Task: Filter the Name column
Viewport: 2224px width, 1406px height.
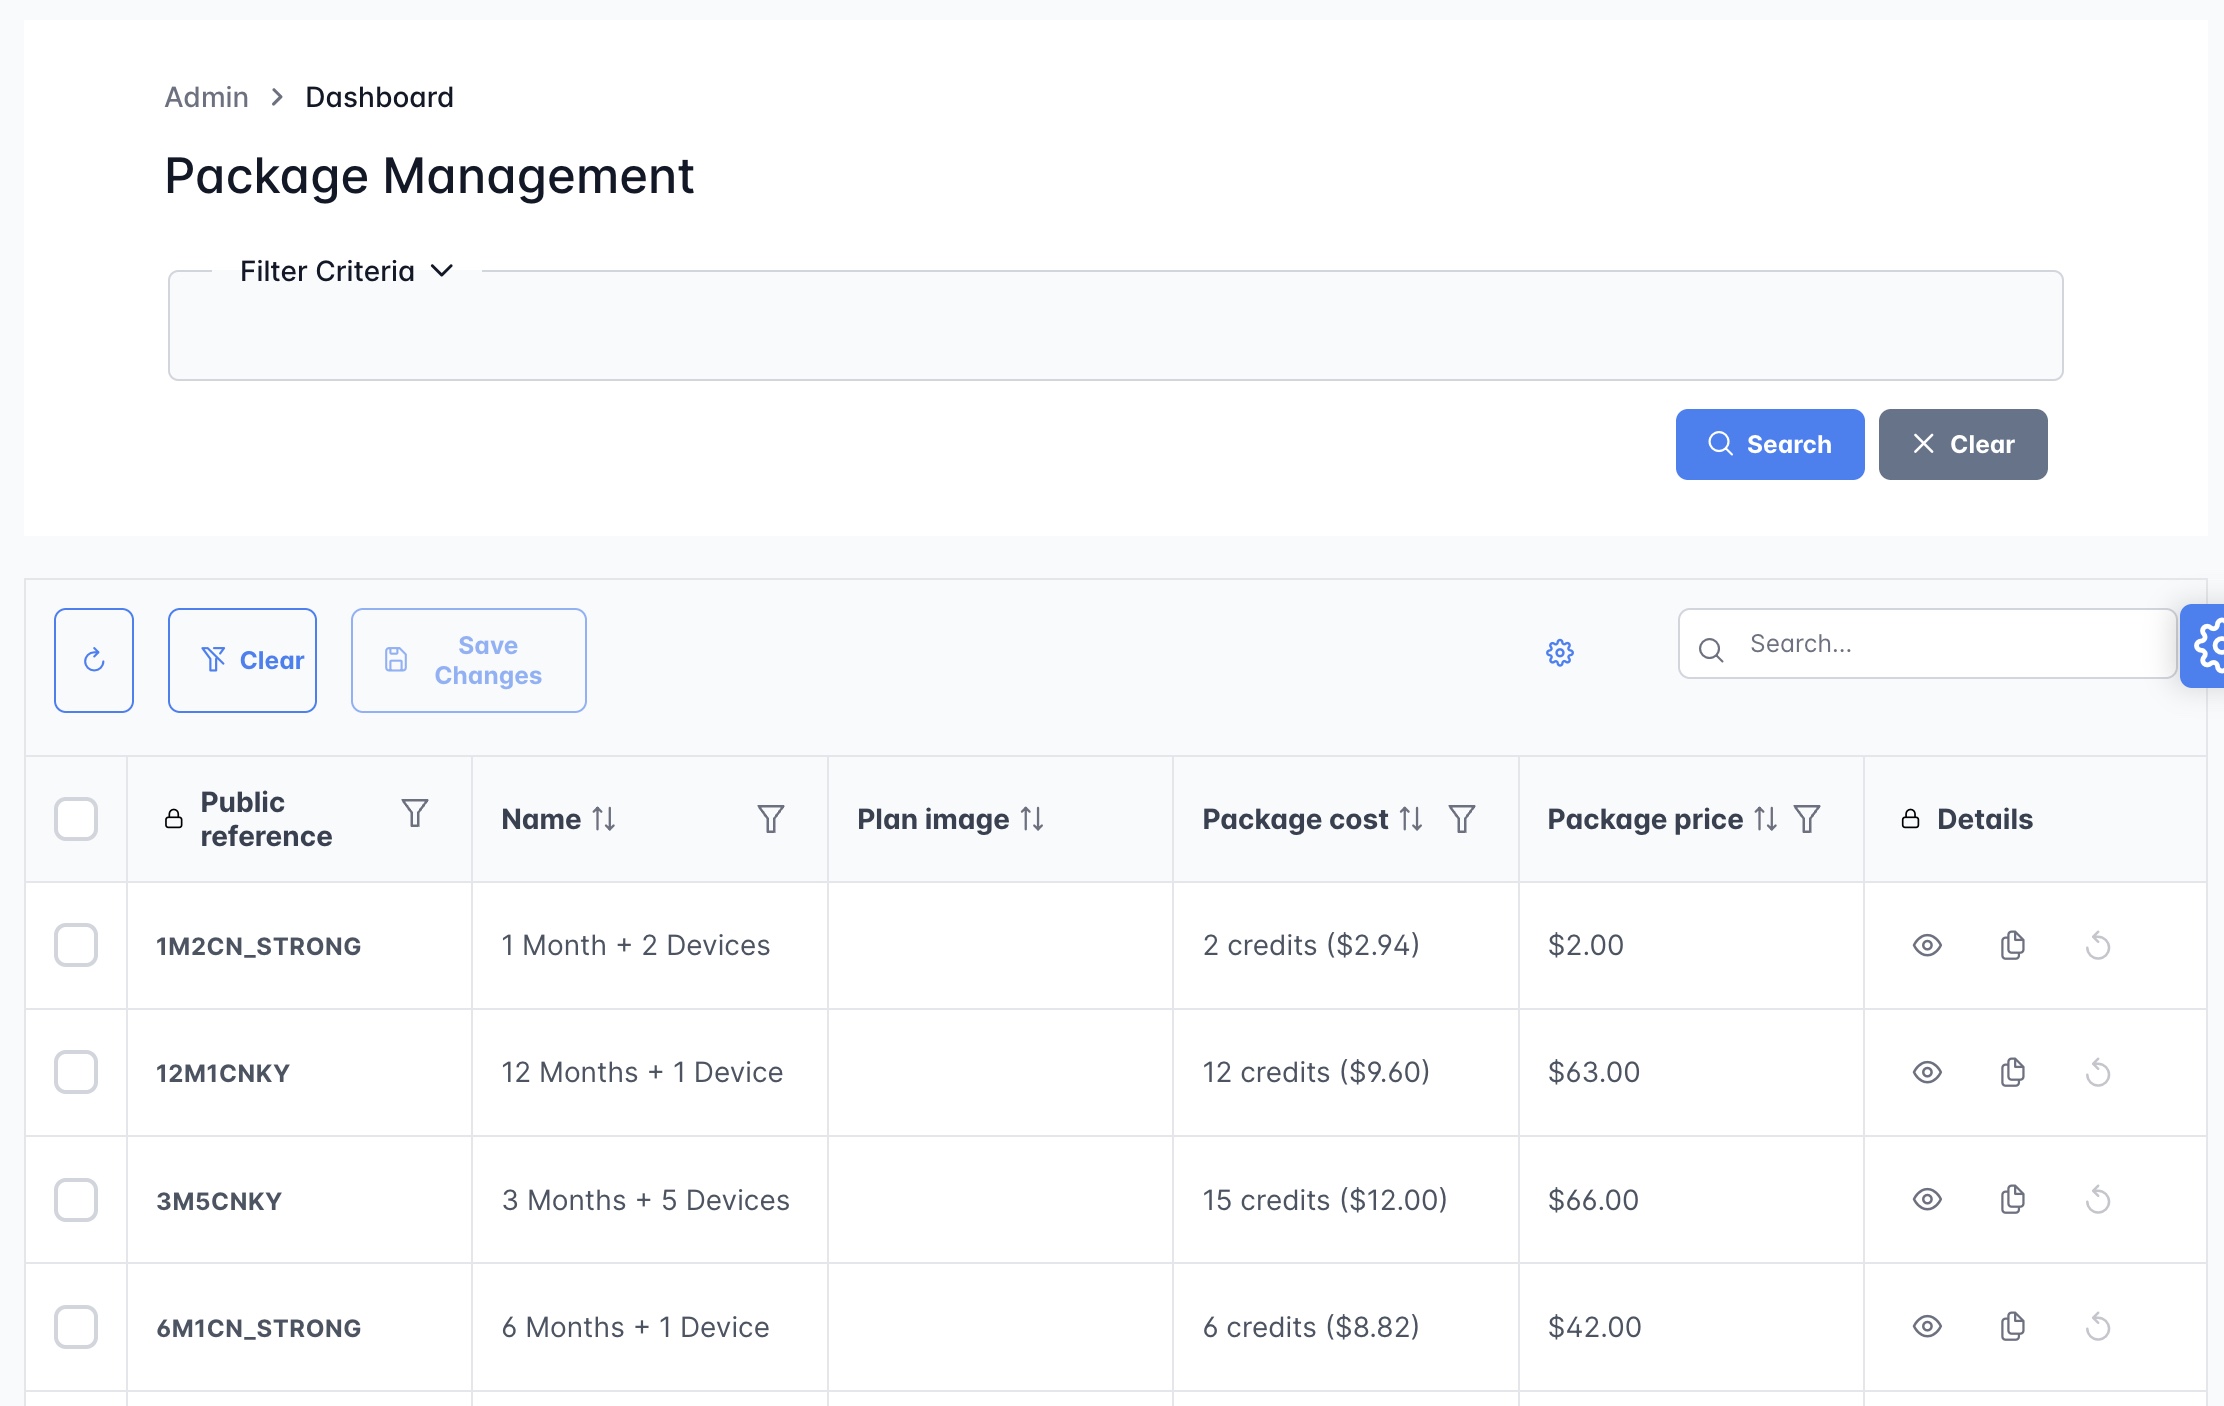Action: [771, 819]
